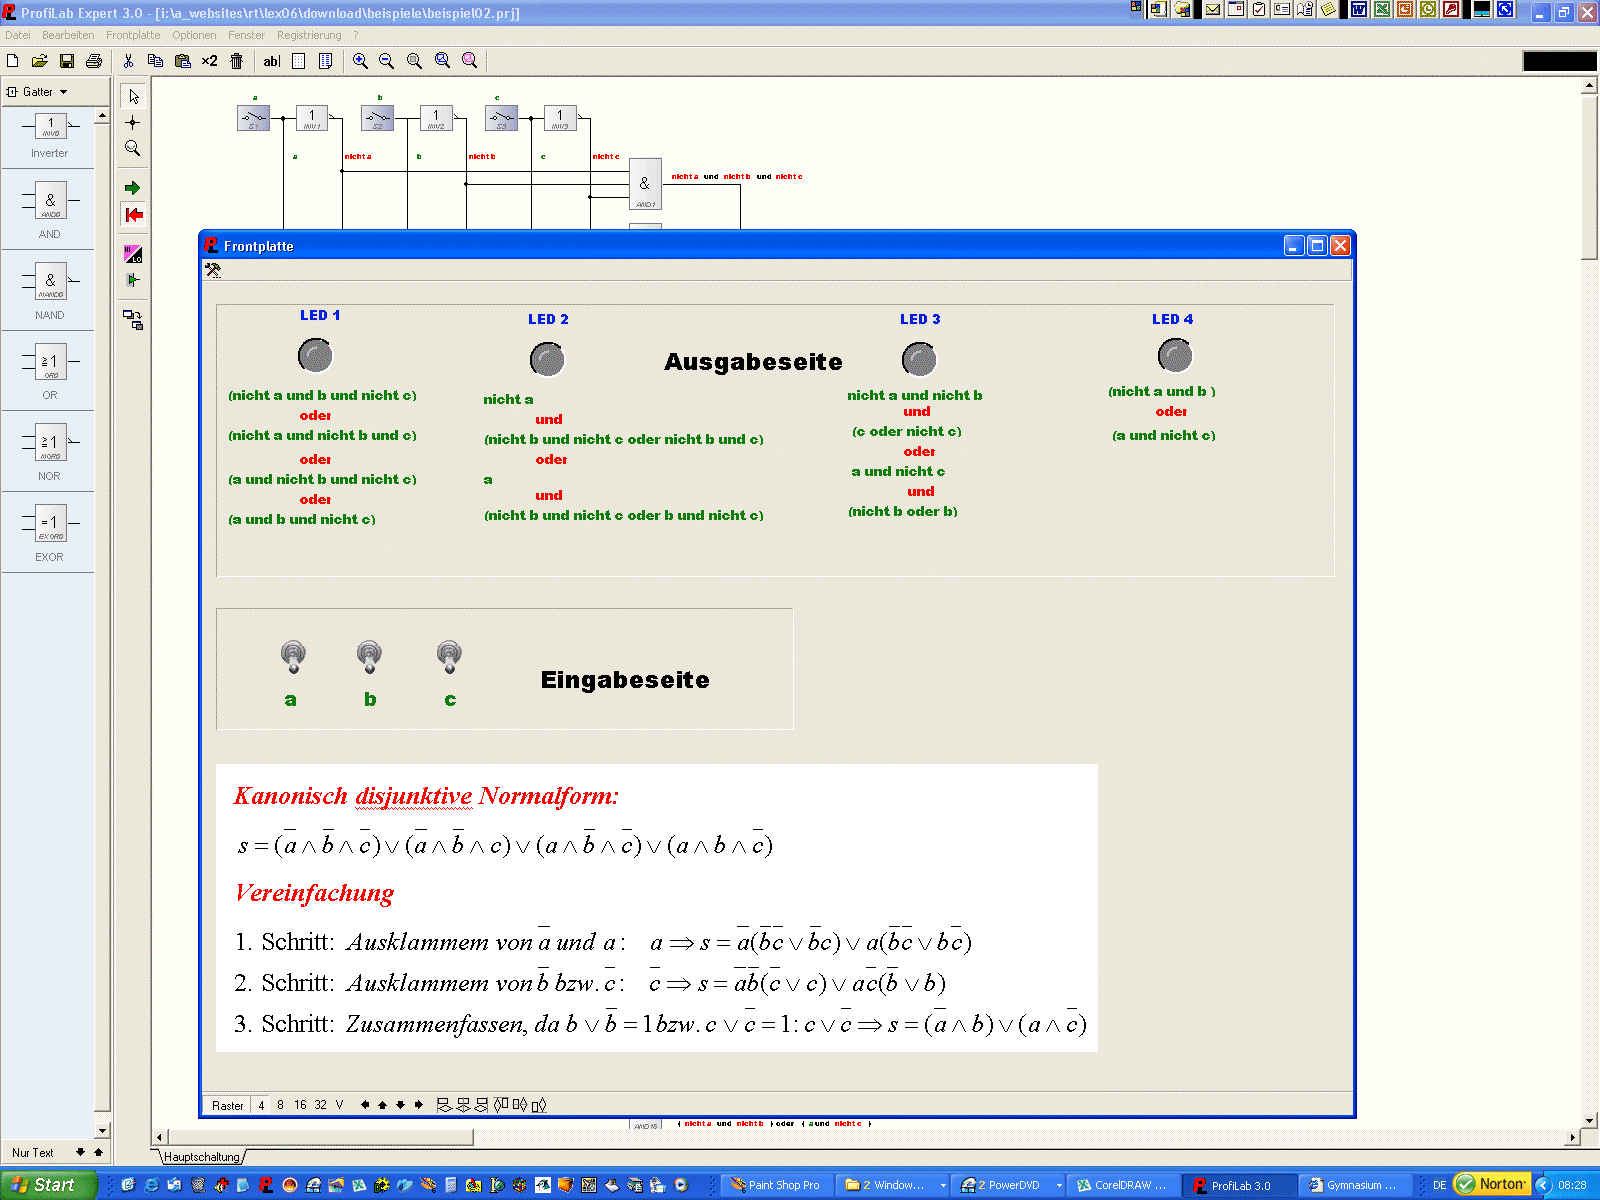This screenshot has width=1600, height=1200.
Task: Flip toggle switch a on the Eingabeseite
Action: 292,656
